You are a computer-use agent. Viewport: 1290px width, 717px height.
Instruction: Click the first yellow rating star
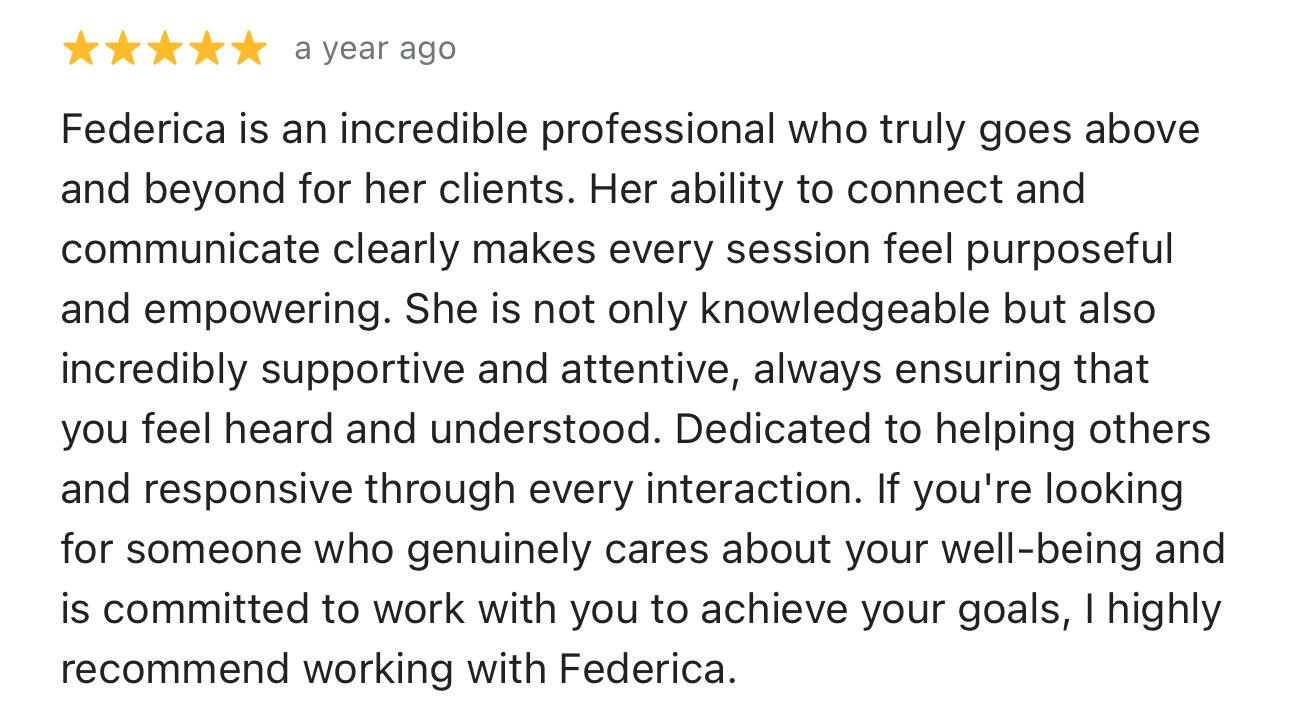click(x=80, y=49)
